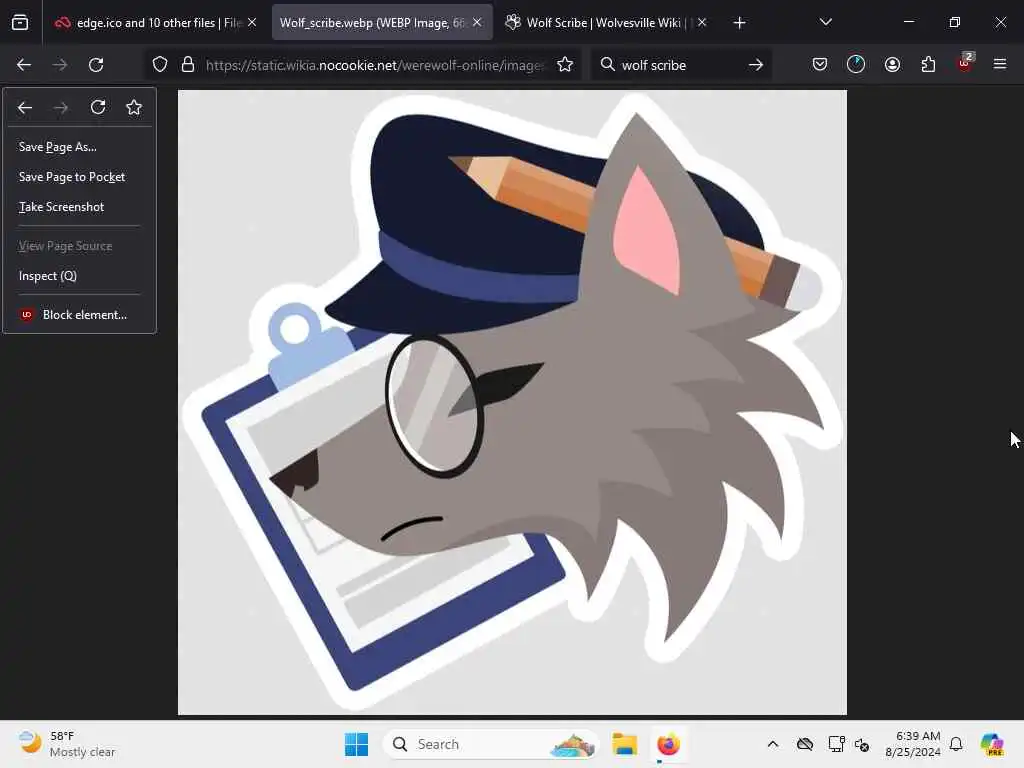
Task: Open the Save to Pocket toolbar button
Action: click(x=820, y=64)
